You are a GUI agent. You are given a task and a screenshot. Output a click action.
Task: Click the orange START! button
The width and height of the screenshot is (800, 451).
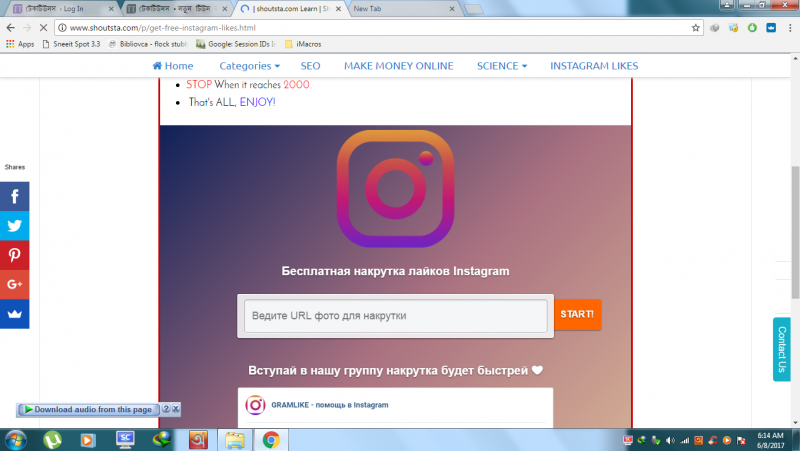pyautogui.click(x=577, y=314)
